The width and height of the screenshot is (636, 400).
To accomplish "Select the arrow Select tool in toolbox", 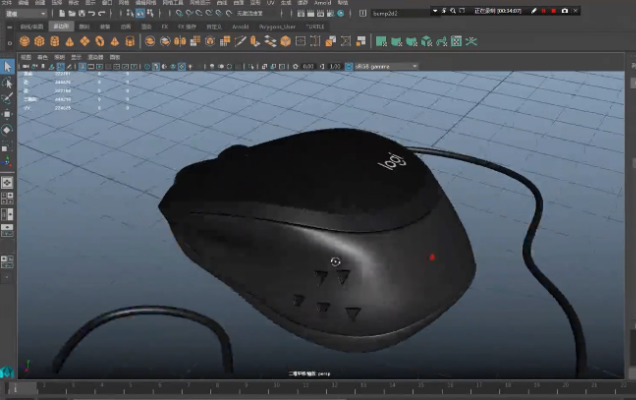I will (x=7, y=67).
